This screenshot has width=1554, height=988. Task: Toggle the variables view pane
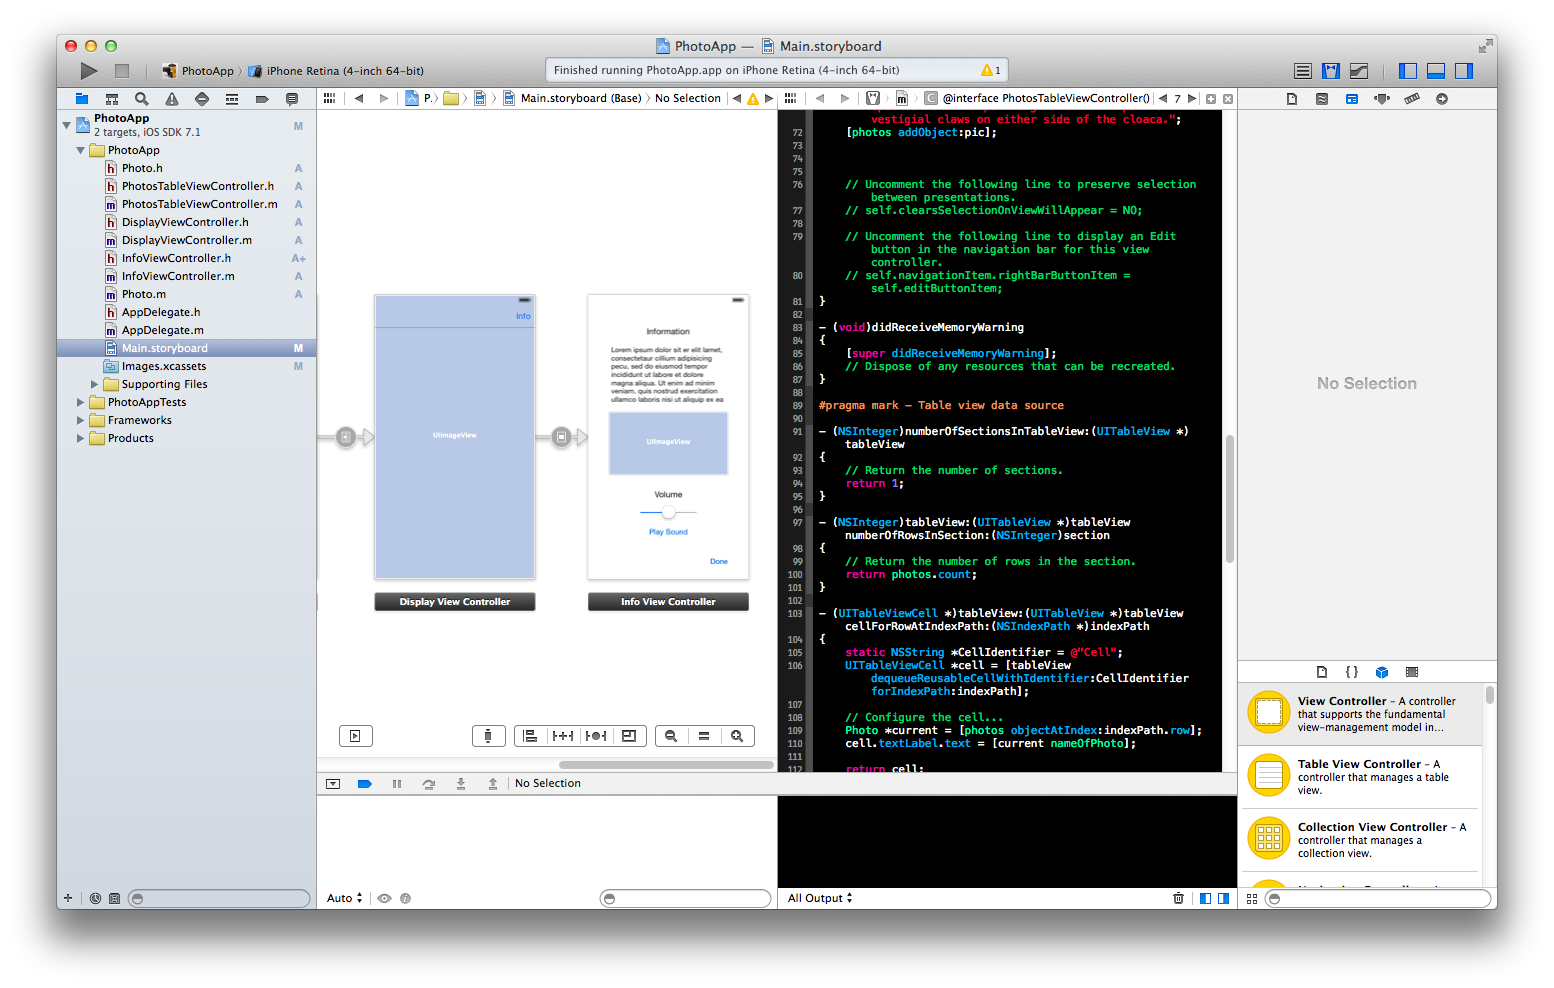coord(1205,898)
